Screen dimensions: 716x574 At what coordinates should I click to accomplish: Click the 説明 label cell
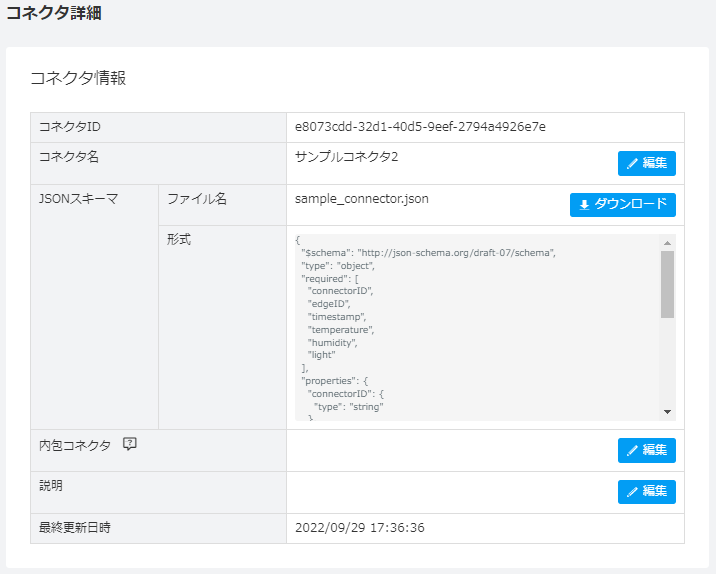tap(158, 492)
